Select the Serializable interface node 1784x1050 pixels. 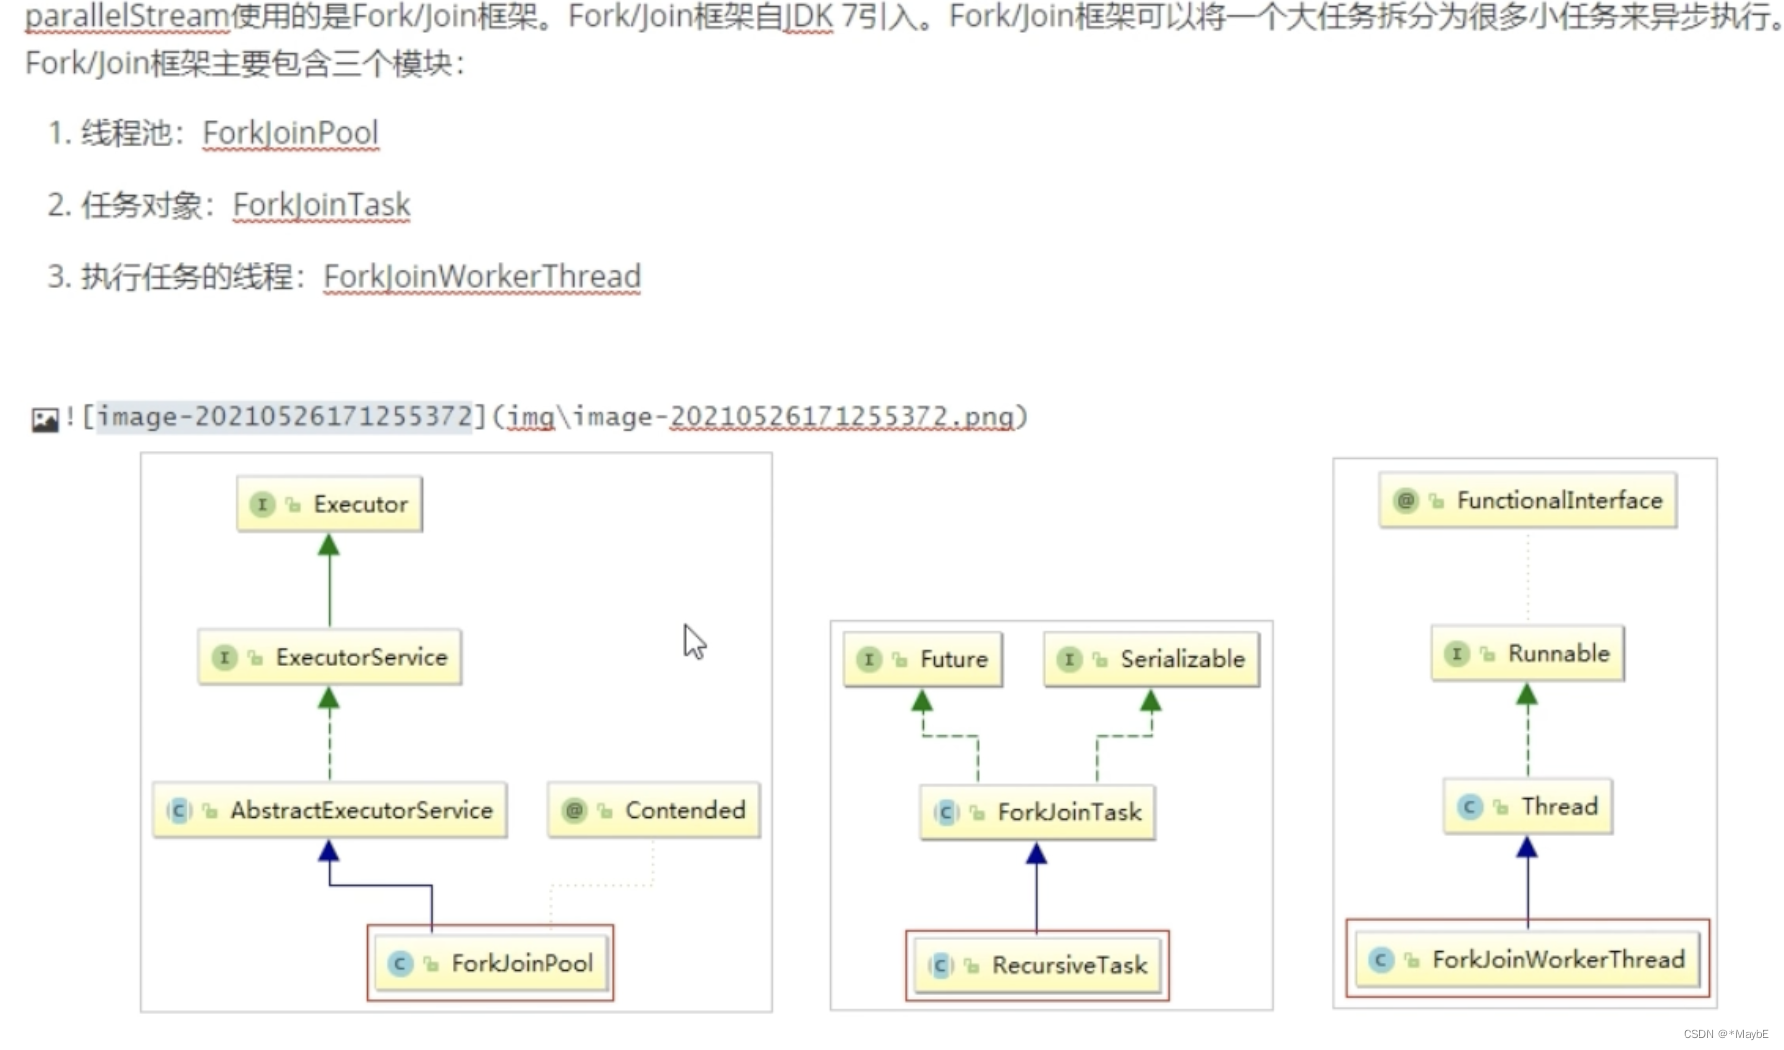(x=1151, y=659)
